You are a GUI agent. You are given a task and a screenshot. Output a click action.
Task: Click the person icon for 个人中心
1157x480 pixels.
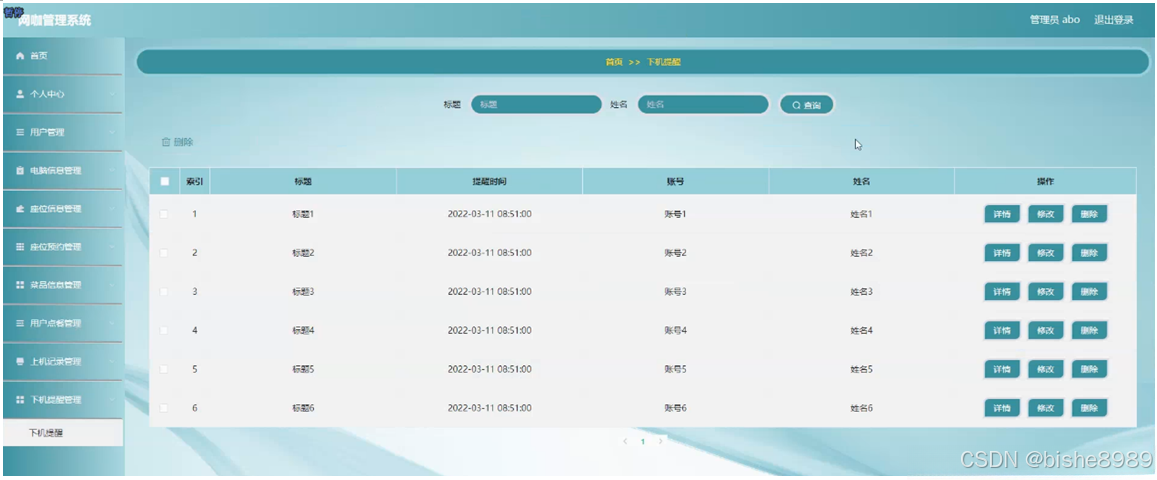point(20,94)
